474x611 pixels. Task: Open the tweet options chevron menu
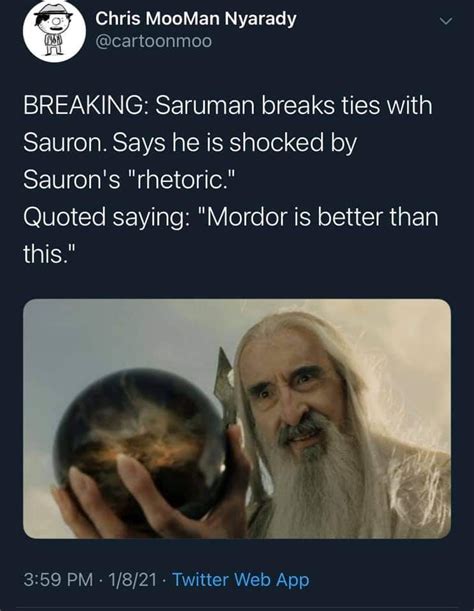click(446, 21)
